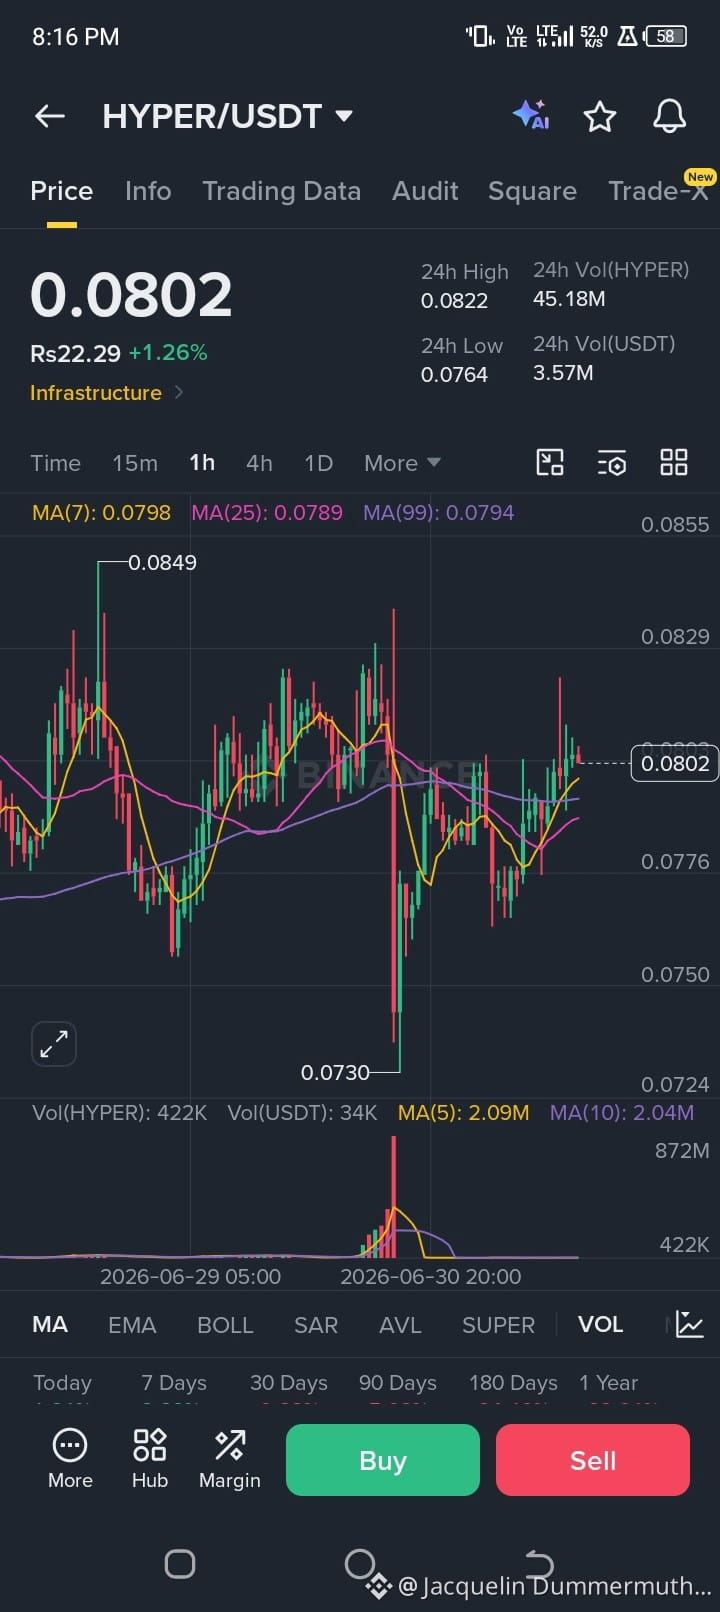720x1612 pixels.
Task: Open the chart drawing tools icon
Action: click(x=550, y=462)
